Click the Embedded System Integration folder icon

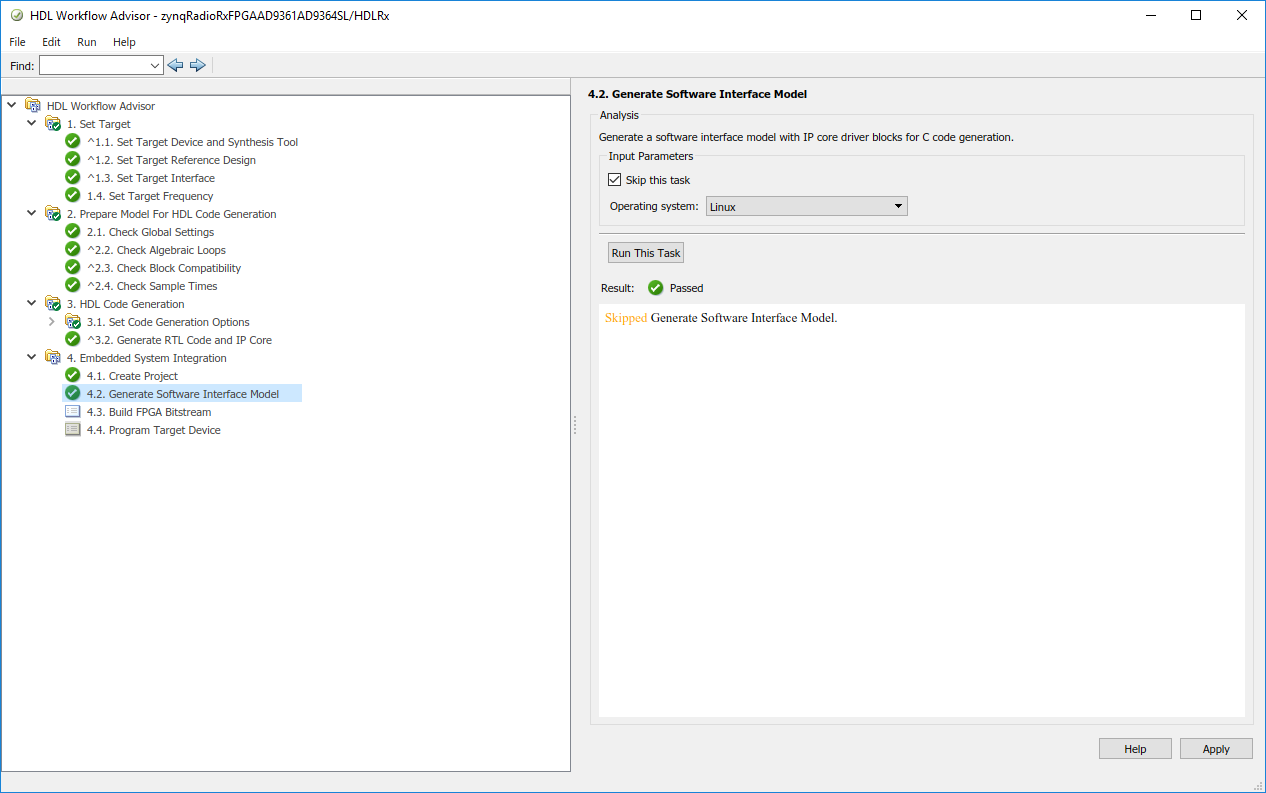click(x=53, y=358)
